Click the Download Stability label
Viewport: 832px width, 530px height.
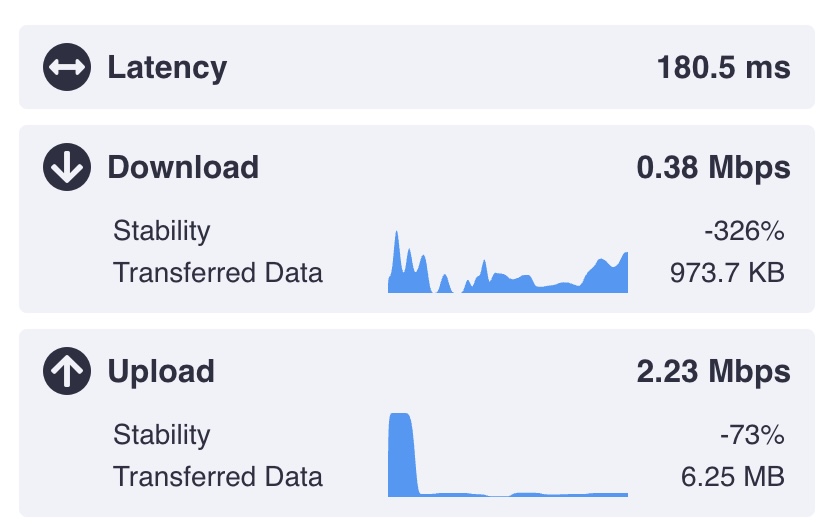(162, 231)
